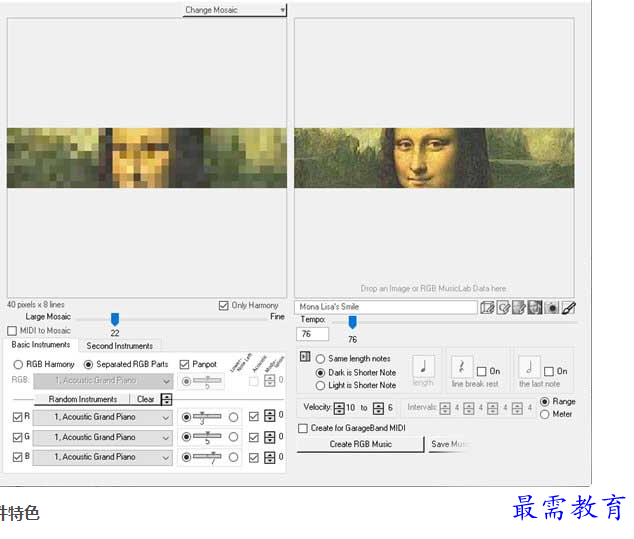This screenshot has width=634, height=539.
Task: Click the line break rest symbol button
Action: [x=462, y=367]
